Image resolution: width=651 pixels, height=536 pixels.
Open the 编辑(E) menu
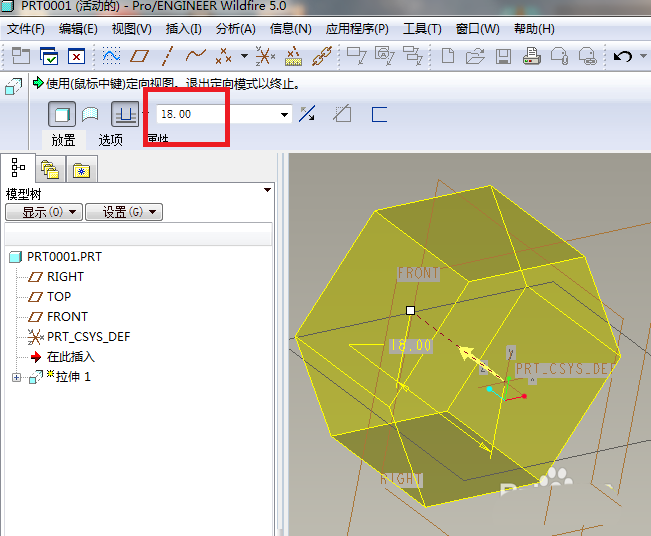[78, 29]
